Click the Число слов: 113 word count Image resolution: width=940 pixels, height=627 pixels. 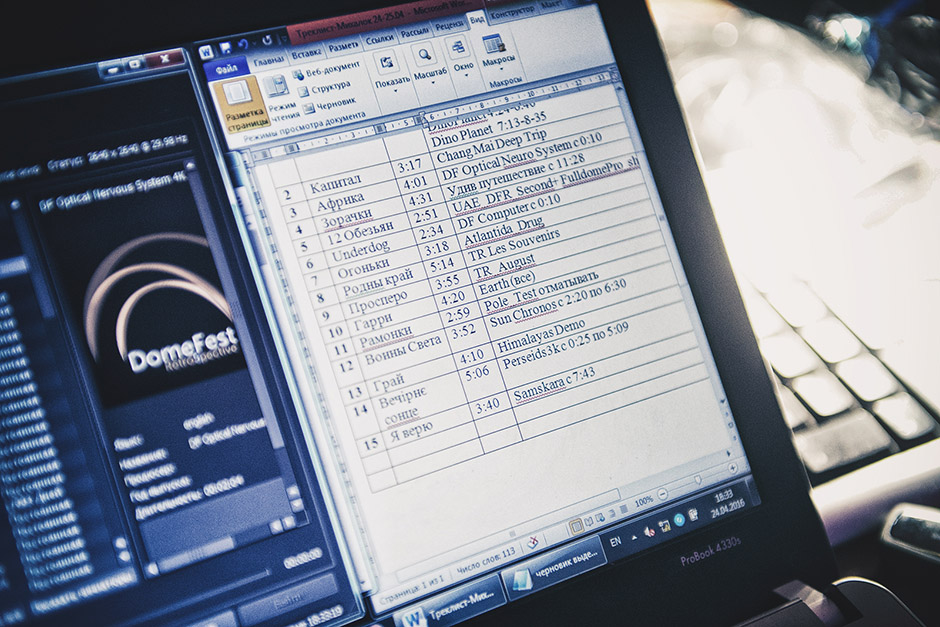coord(484,560)
